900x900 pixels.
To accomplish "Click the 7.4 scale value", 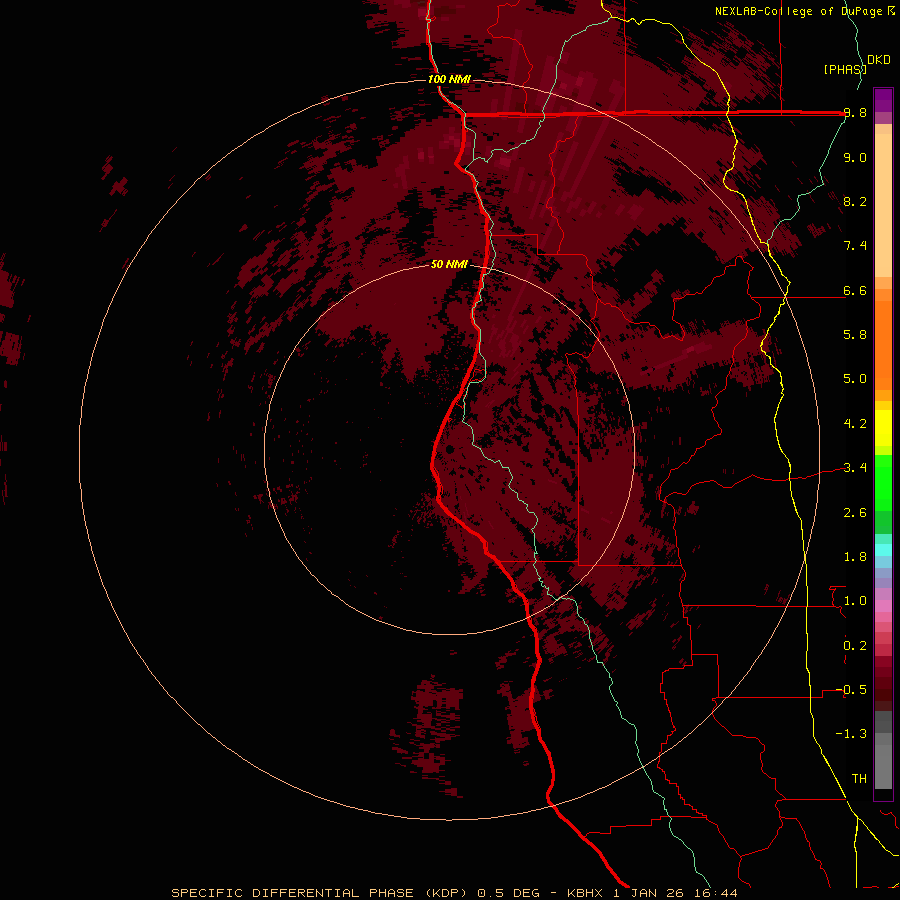I will click(855, 246).
